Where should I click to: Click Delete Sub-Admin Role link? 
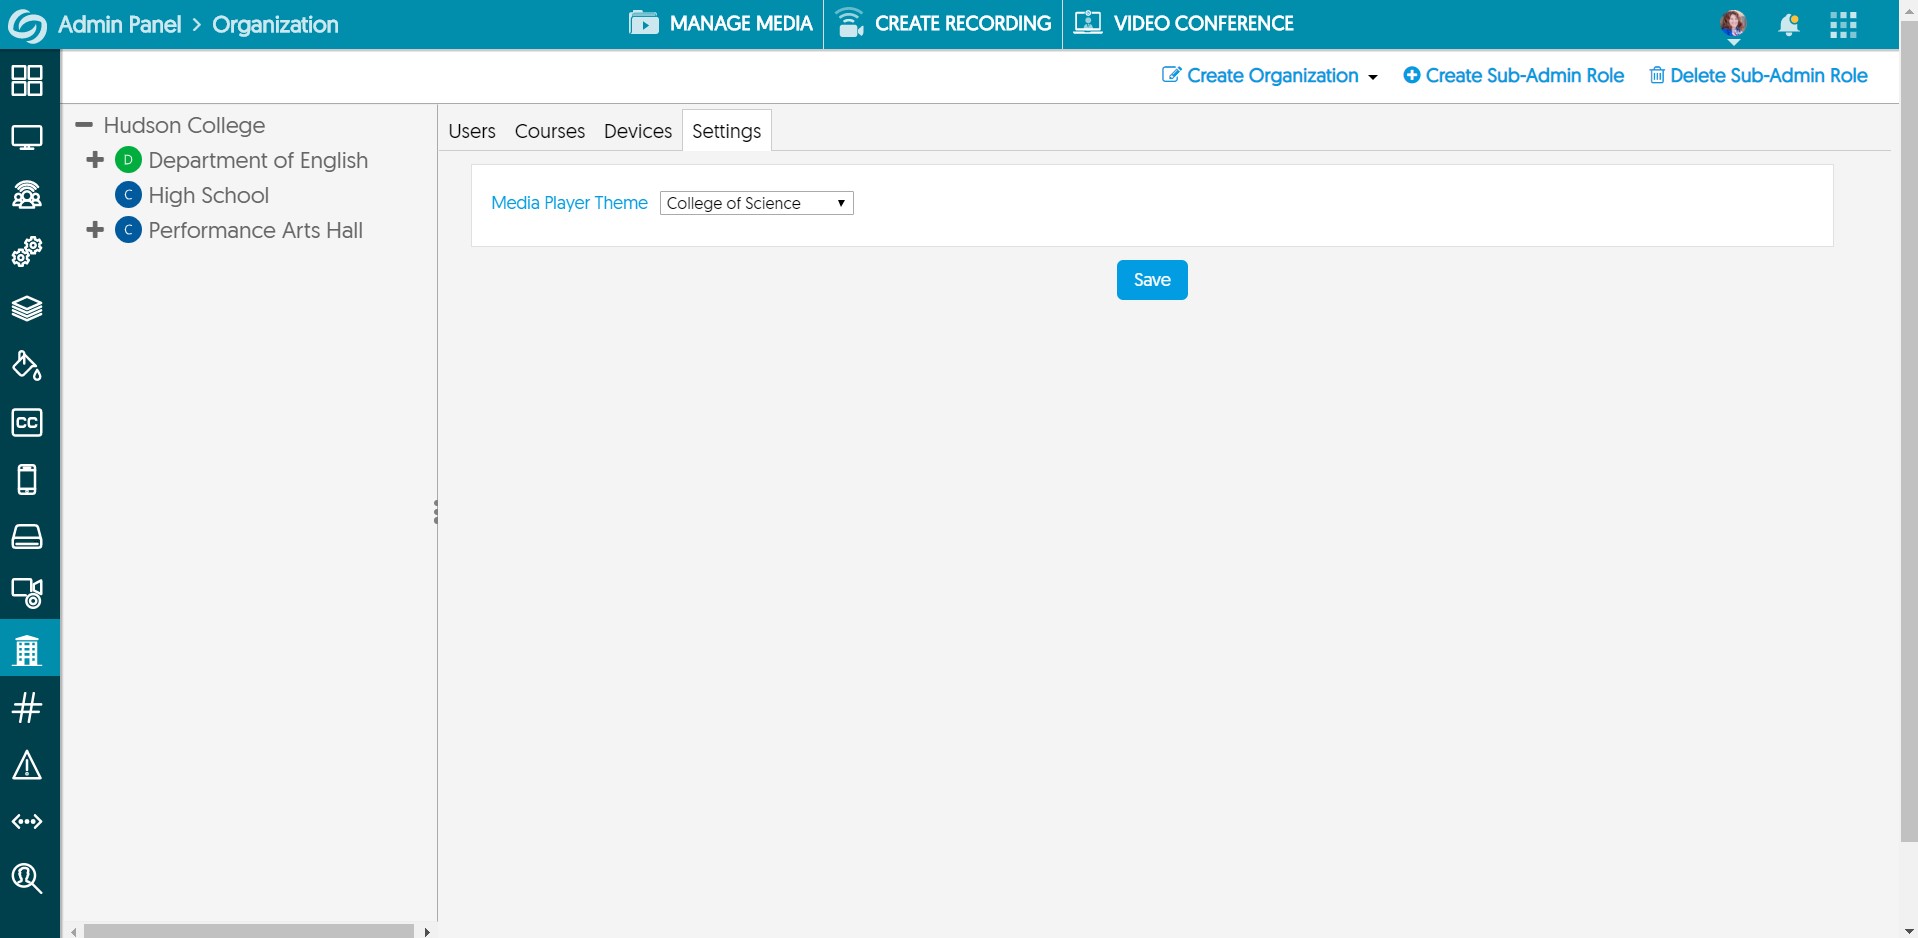(x=1758, y=76)
